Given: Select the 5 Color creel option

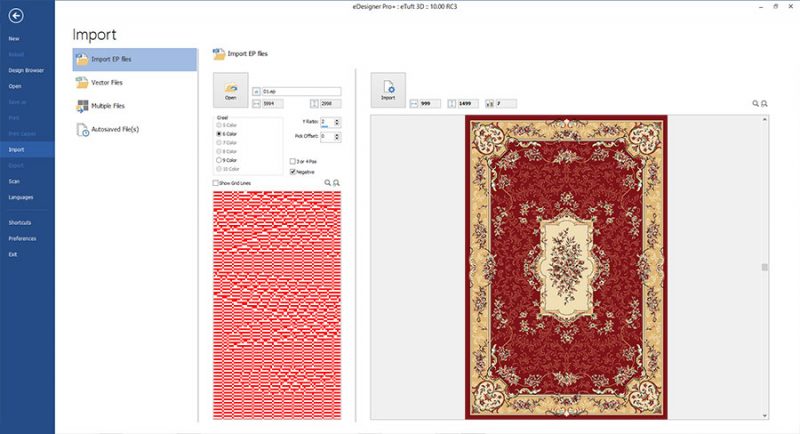Looking at the screenshot, I should (x=227, y=125).
